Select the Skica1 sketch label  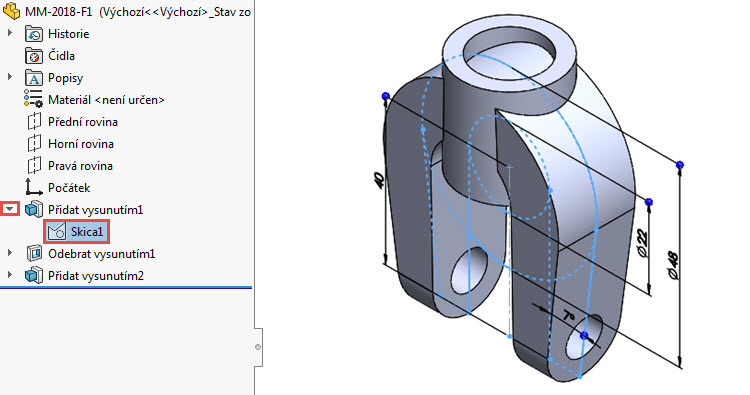[87, 232]
